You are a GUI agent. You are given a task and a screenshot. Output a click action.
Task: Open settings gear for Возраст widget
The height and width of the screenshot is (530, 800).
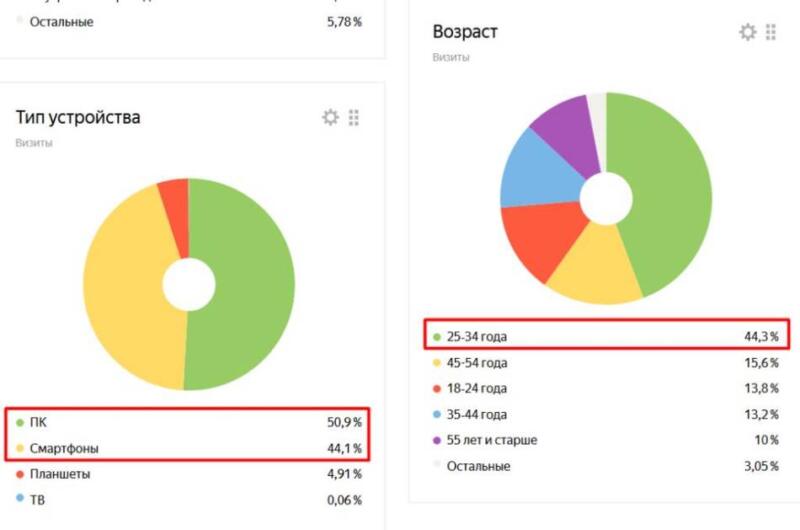coord(747,32)
